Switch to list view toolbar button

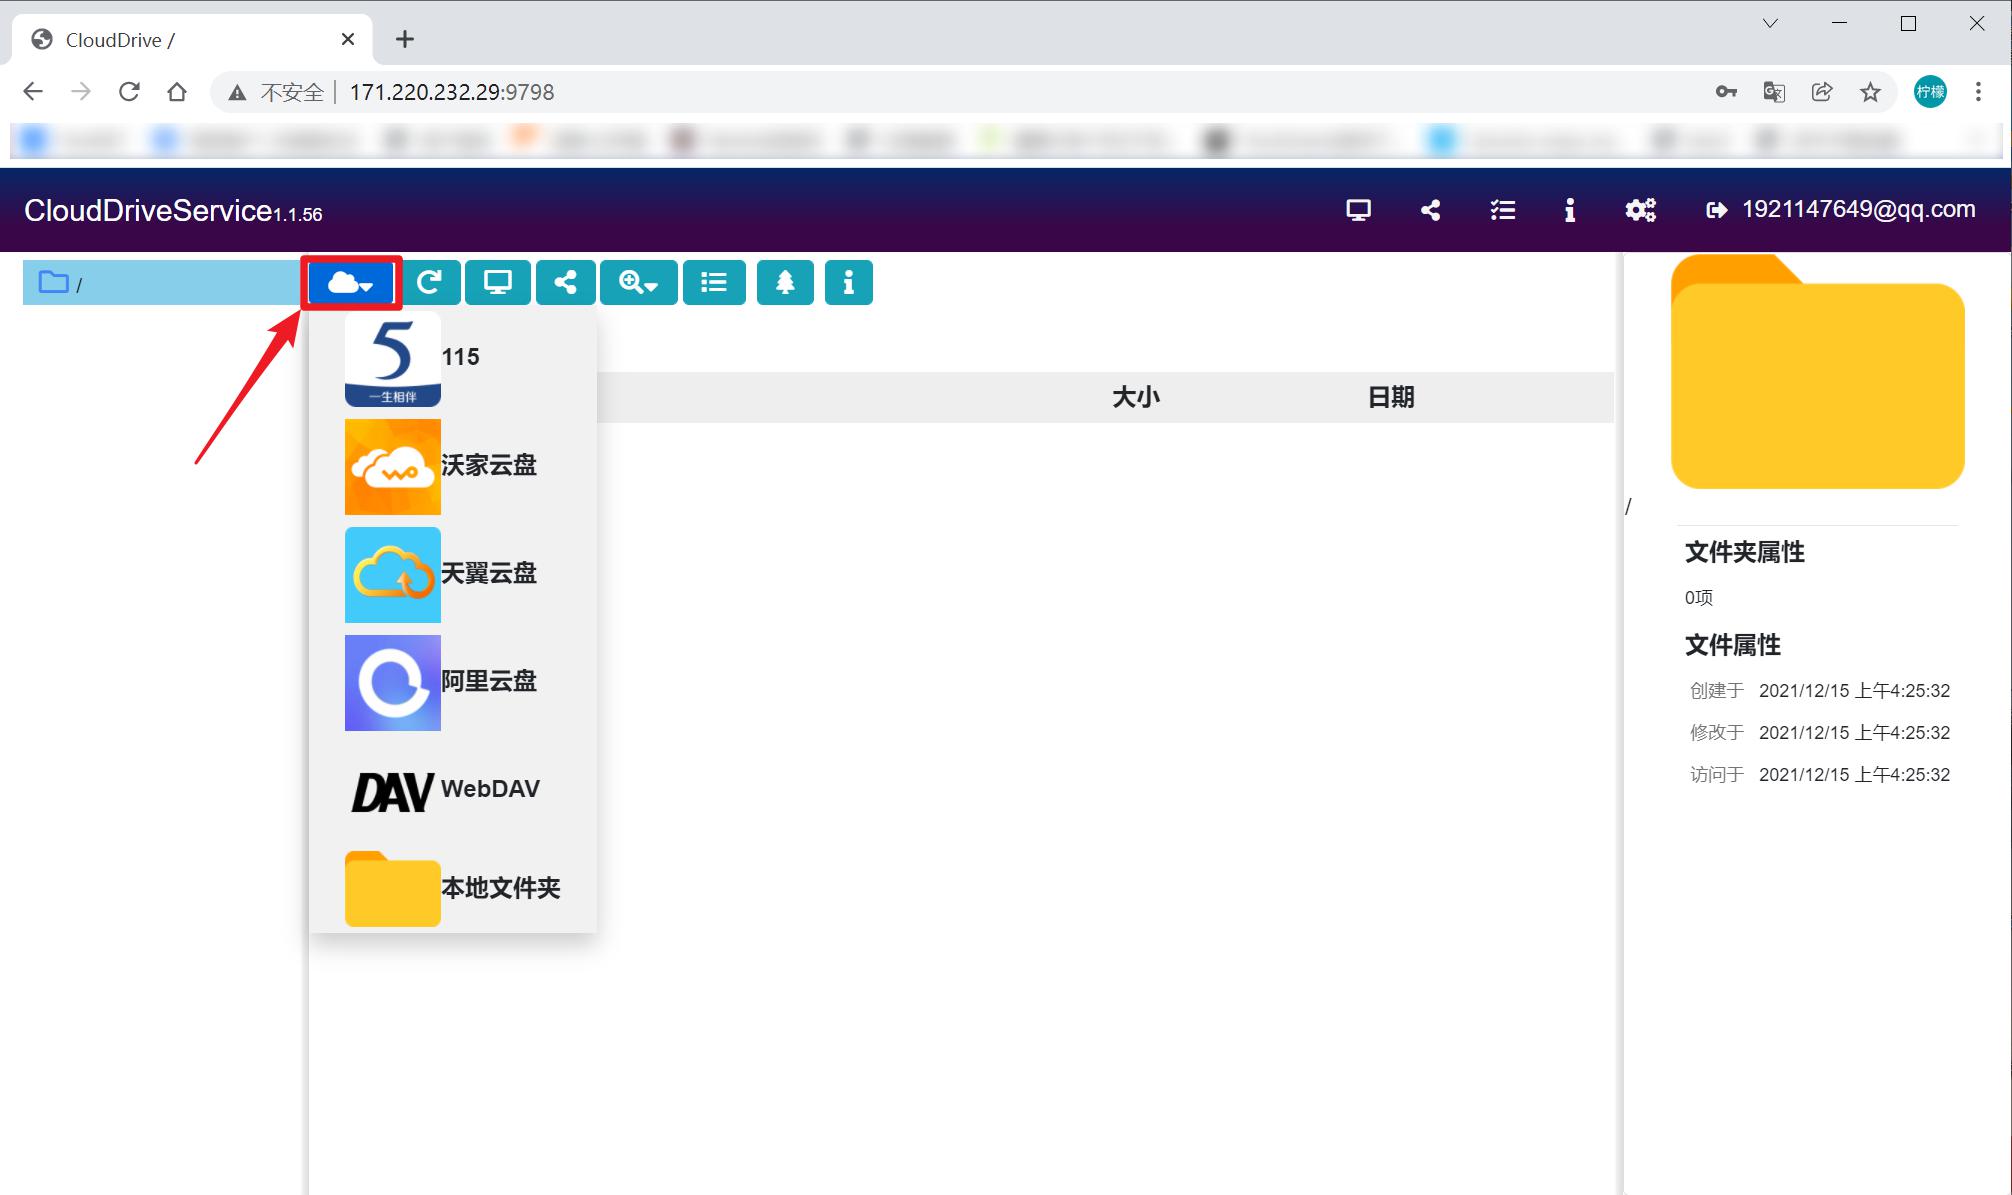[x=714, y=283]
